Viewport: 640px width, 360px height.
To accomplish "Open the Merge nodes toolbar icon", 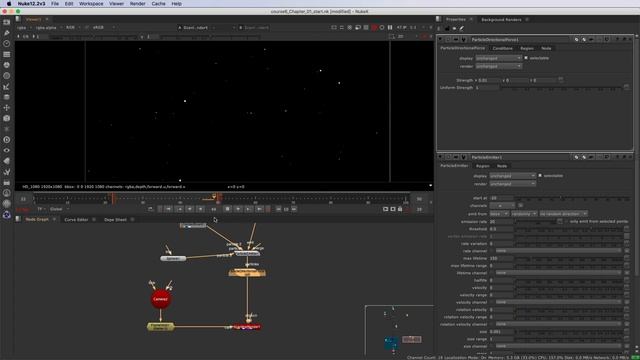I will tap(7, 97).
